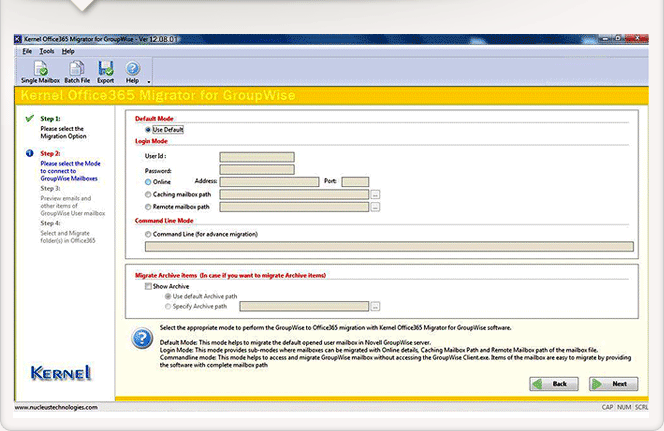Click www.nucleustechnologies.com in status bar

[x=56, y=407]
